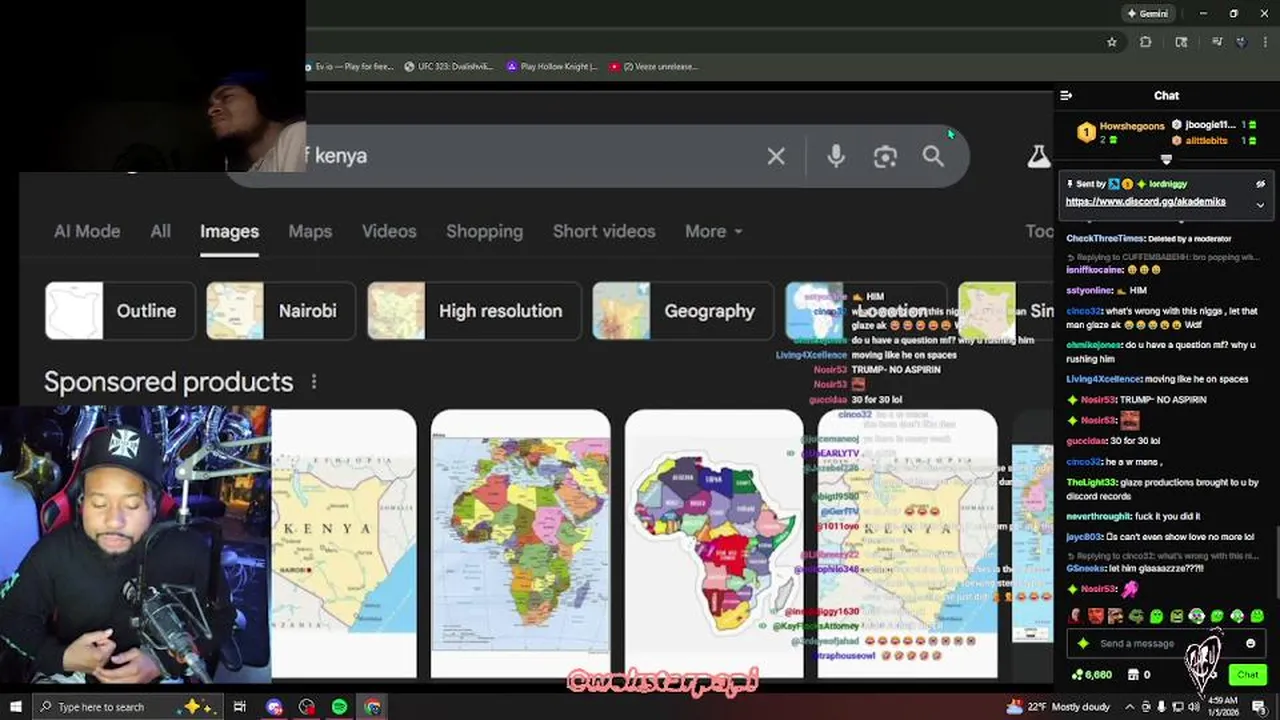
Task: Open the colorful Africa political map product
Action: 520,543
